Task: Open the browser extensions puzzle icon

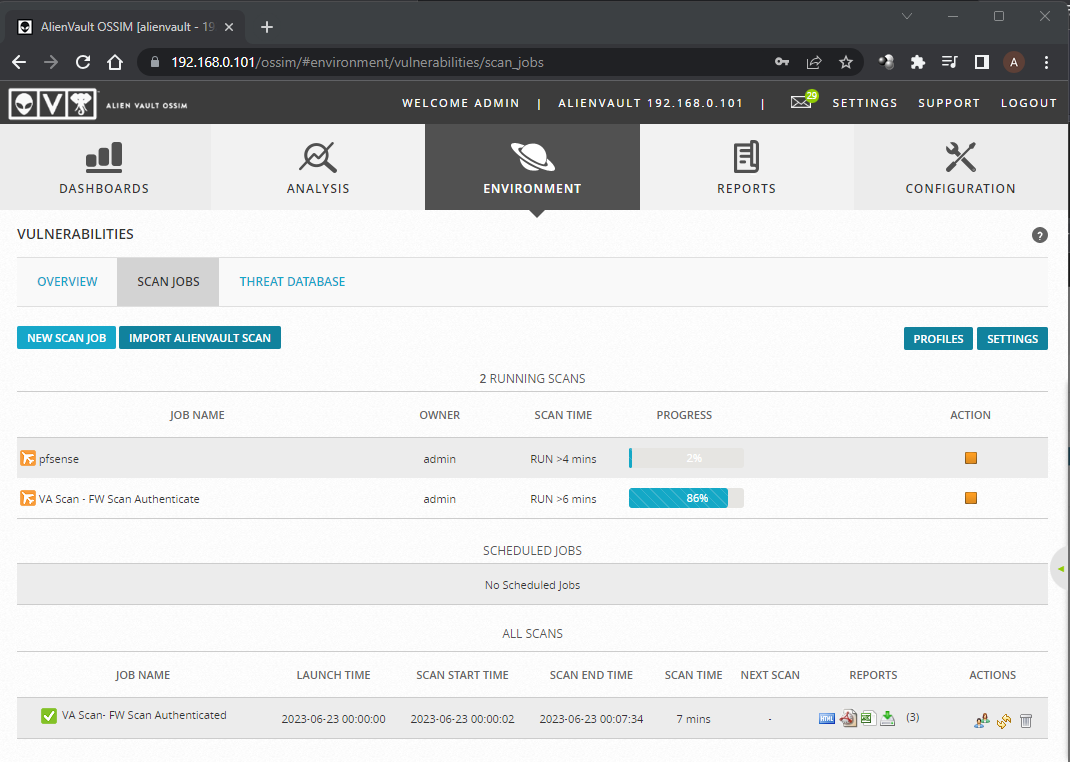Action: 918,62
